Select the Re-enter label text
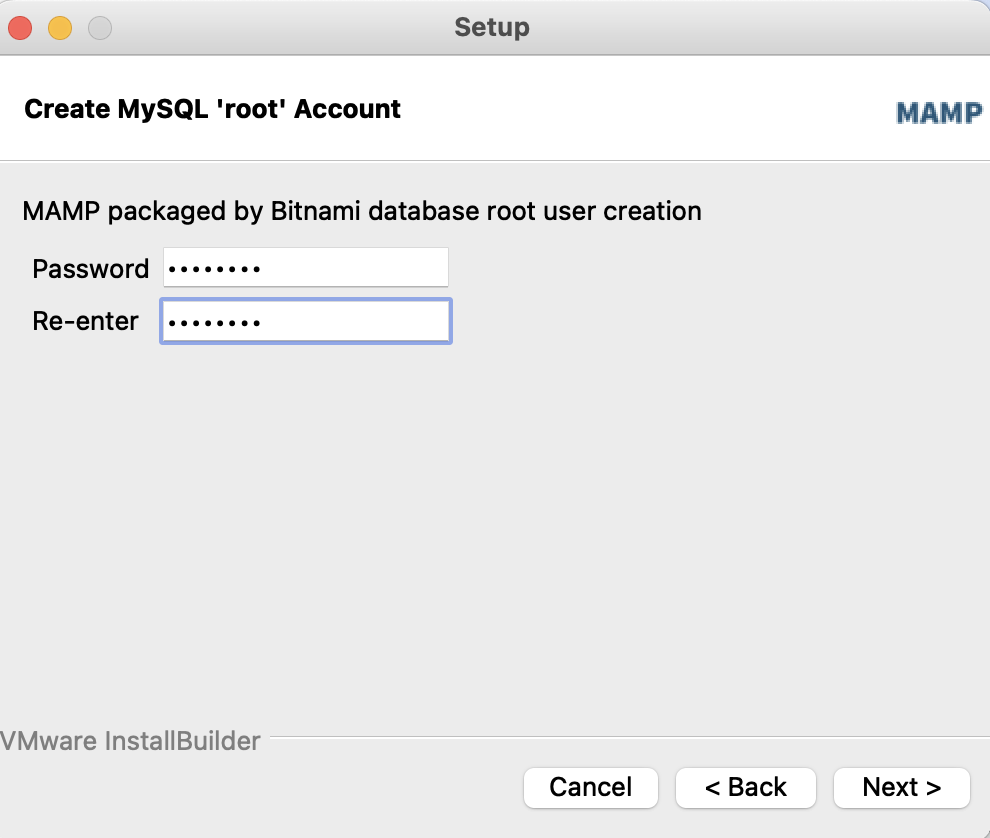The width and height of the screenshot is (990, 838). coord(85,321)
